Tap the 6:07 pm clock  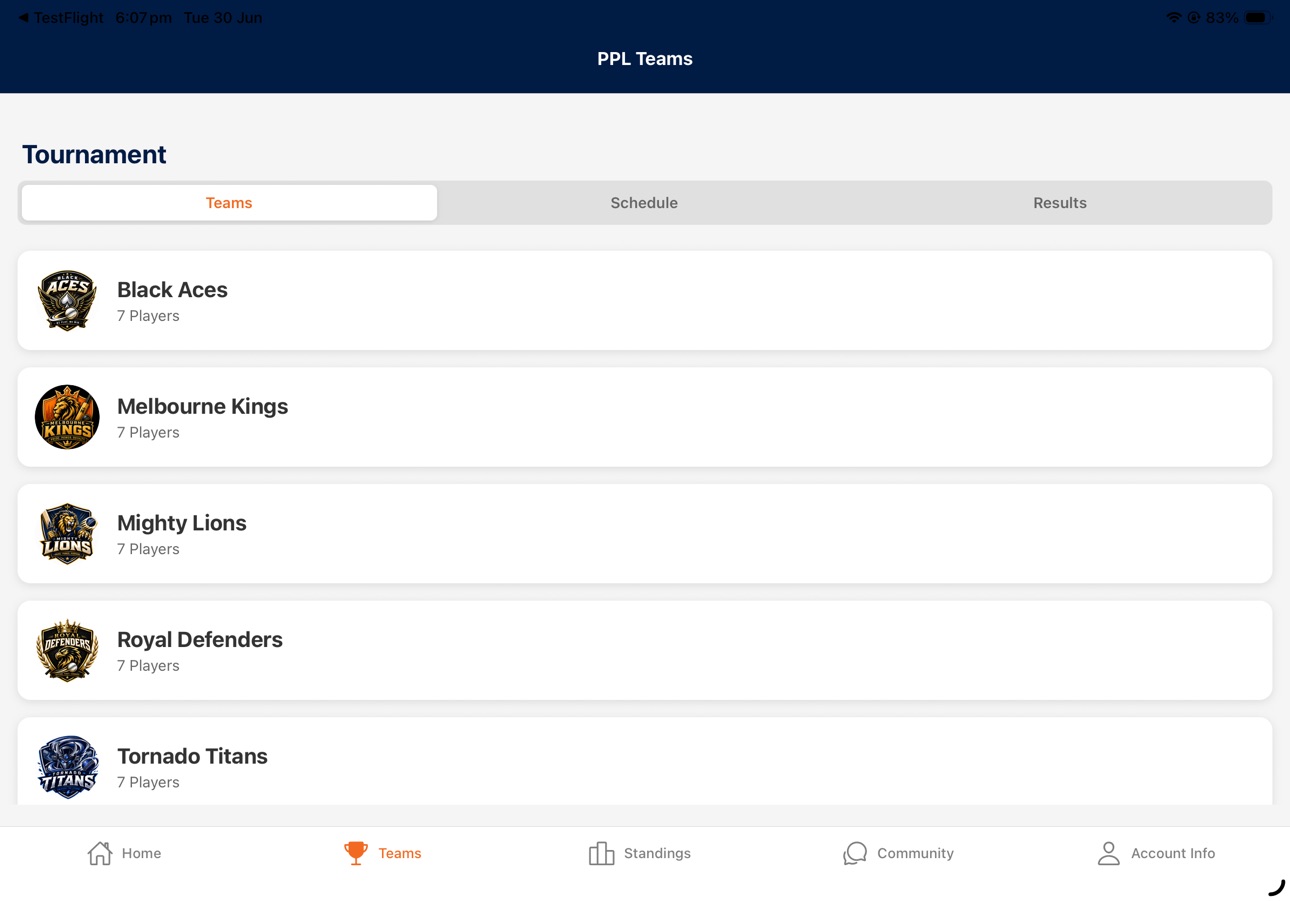pyautogui.click(x=143, y=17)
